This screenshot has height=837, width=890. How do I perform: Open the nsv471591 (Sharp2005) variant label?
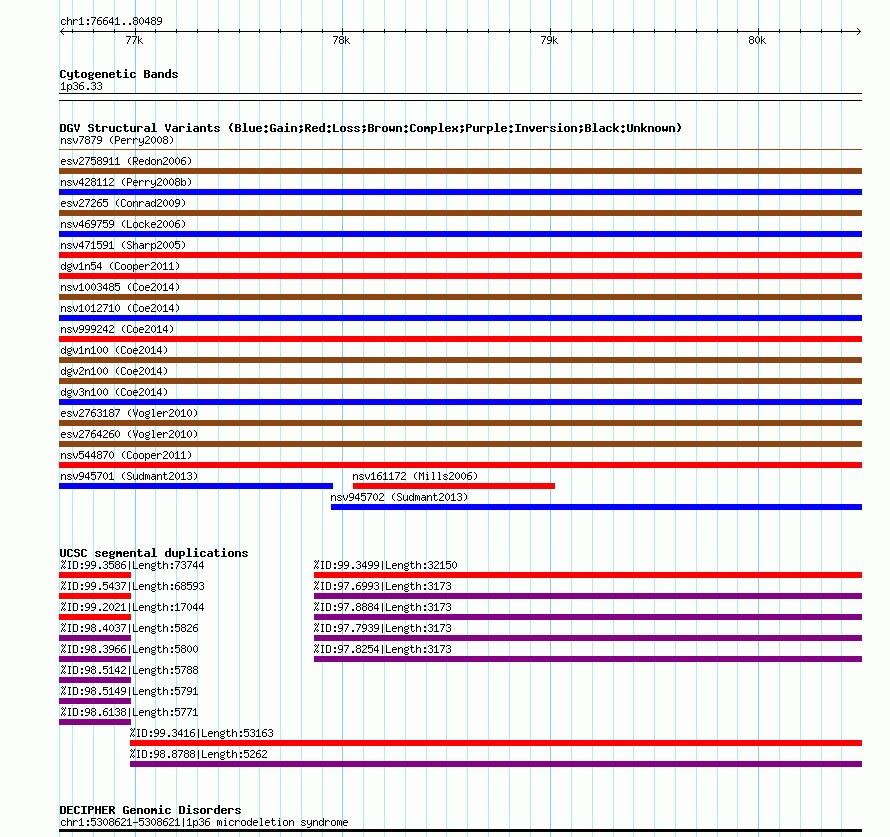[x=123, y=245]
